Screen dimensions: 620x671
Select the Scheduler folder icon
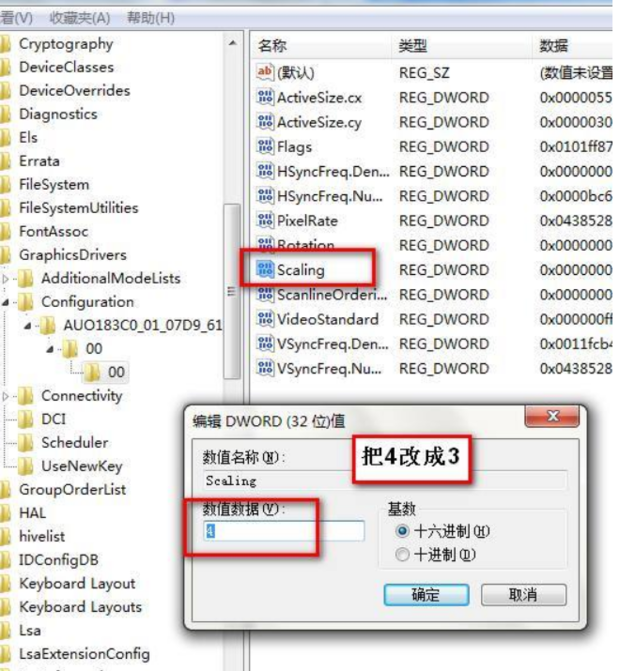pos(26,442)
